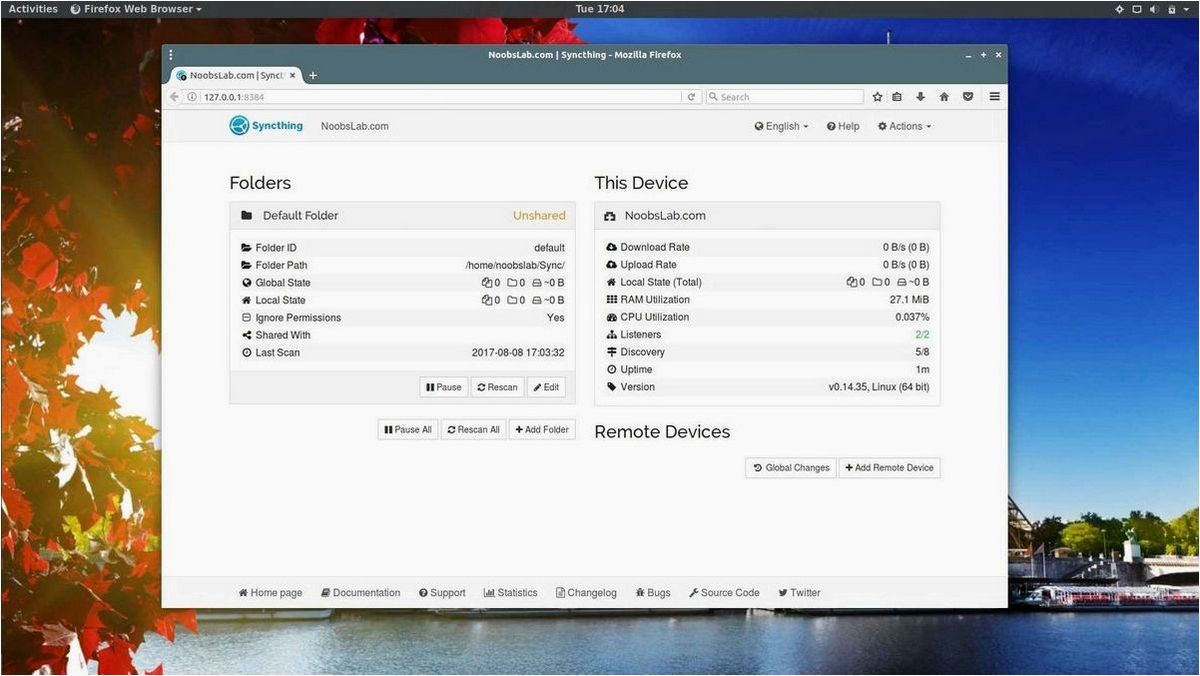This screenshot has height=676, width=1200.
Task: Open the Bugs footer link
Action: pos(653,593)
